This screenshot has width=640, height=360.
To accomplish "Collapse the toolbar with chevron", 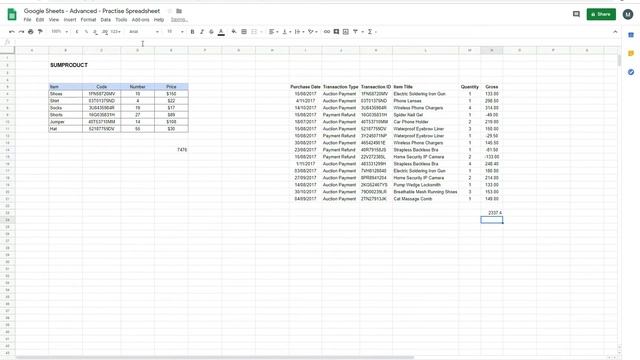I will pyautogui.click(x=615, y=32).
